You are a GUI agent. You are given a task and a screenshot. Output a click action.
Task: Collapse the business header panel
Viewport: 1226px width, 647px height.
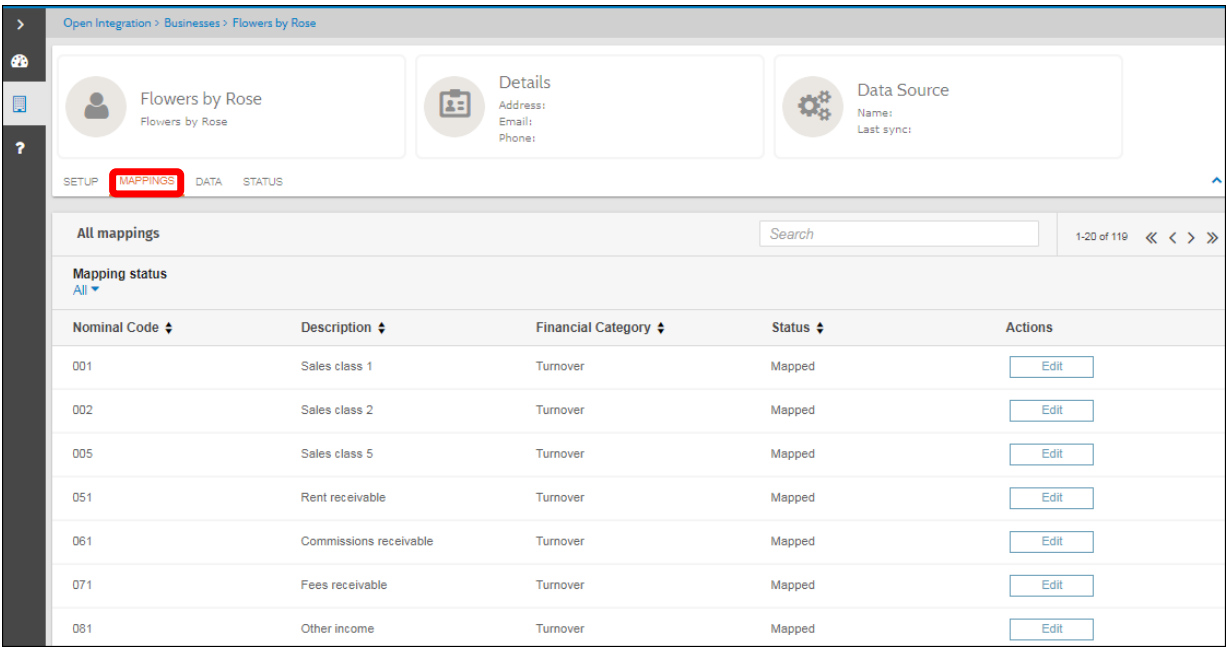tap(1216, 181)
